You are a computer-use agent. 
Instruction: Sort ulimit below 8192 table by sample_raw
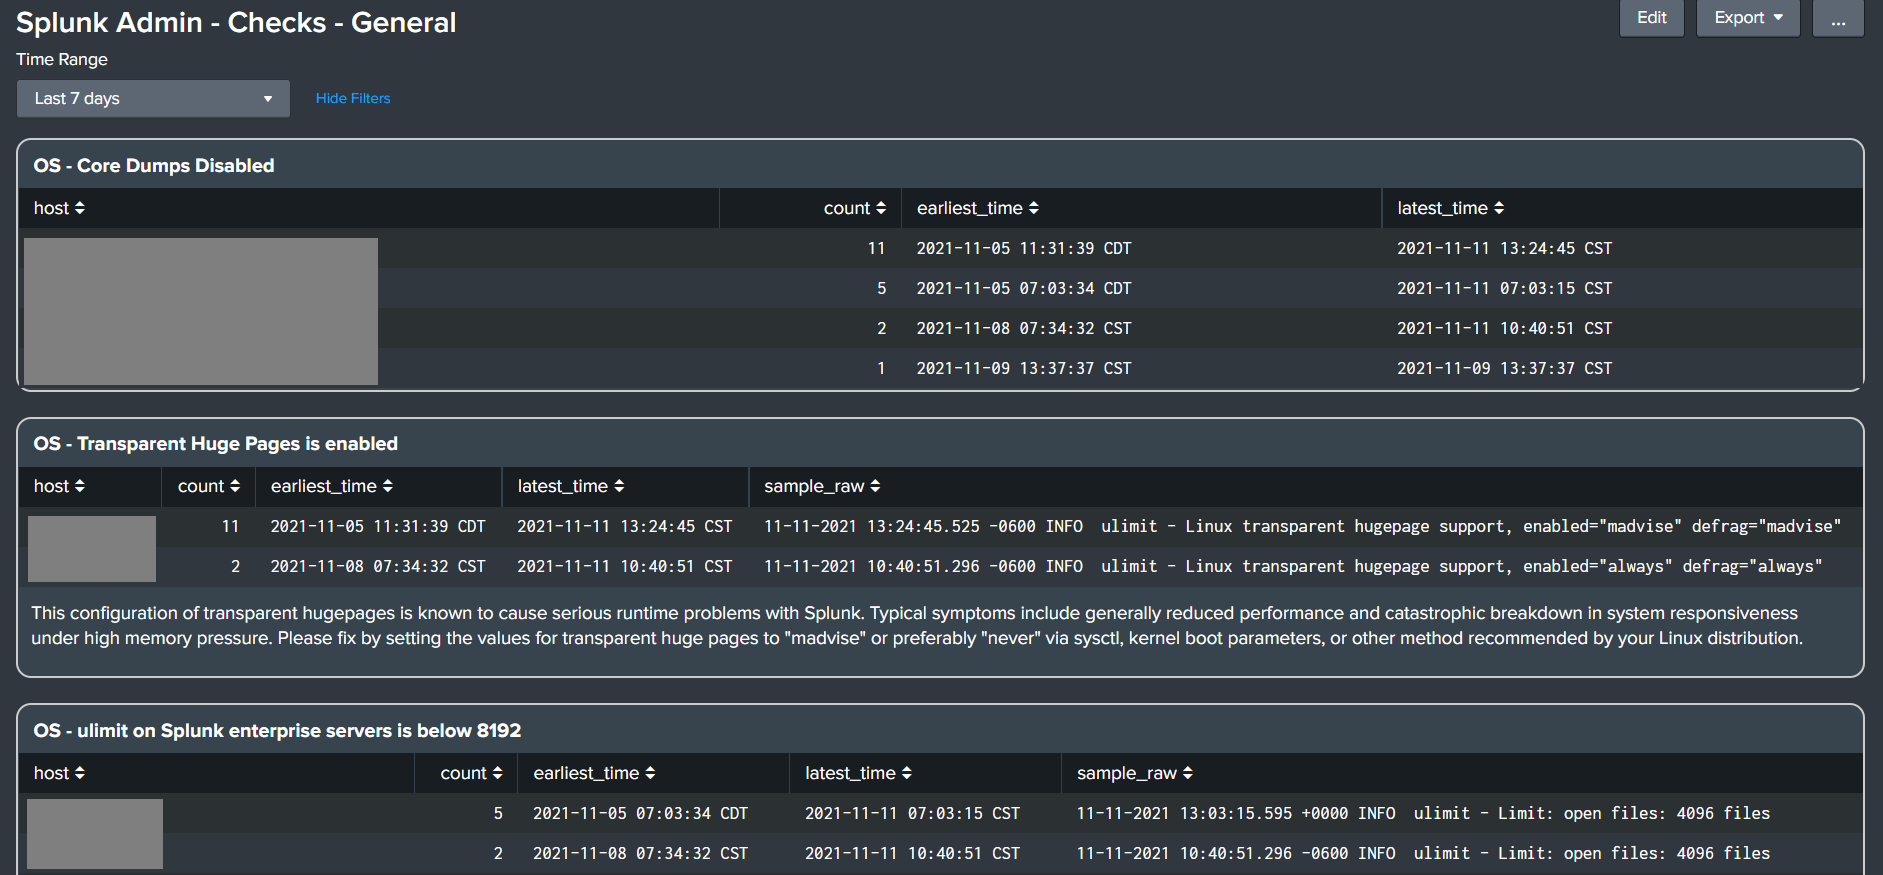coord(1135,773)
